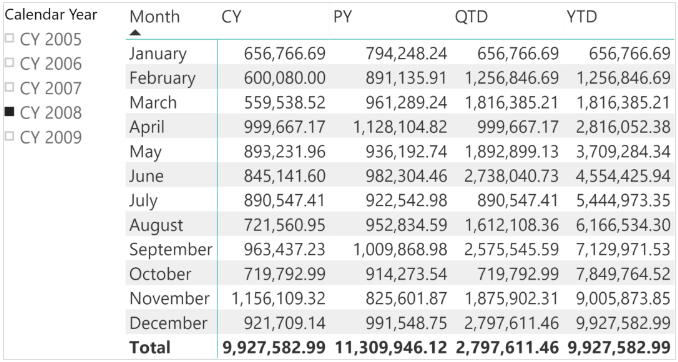Sort table by CY column header
678x362 pixels.
[231, 17]
